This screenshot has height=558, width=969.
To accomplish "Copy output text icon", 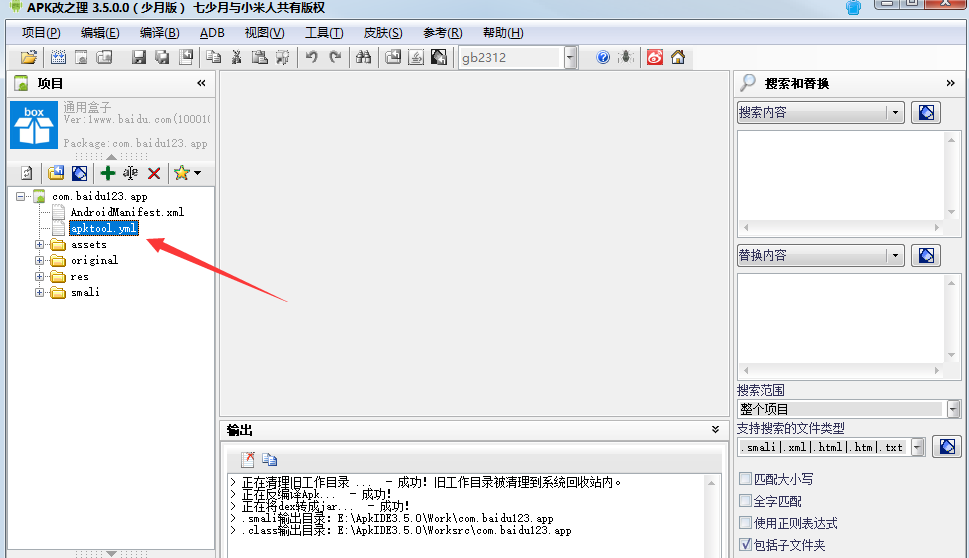I will pyautogui.click(x=269, y=459).
